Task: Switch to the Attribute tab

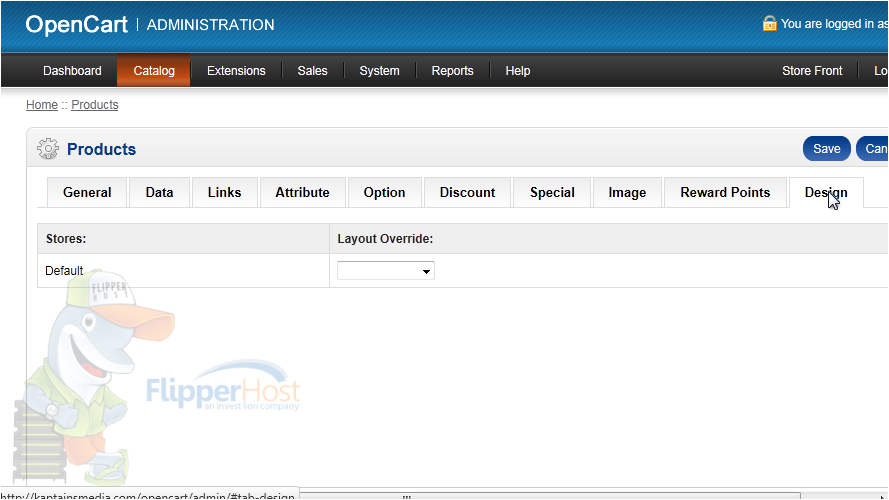Action: point(302,193)
